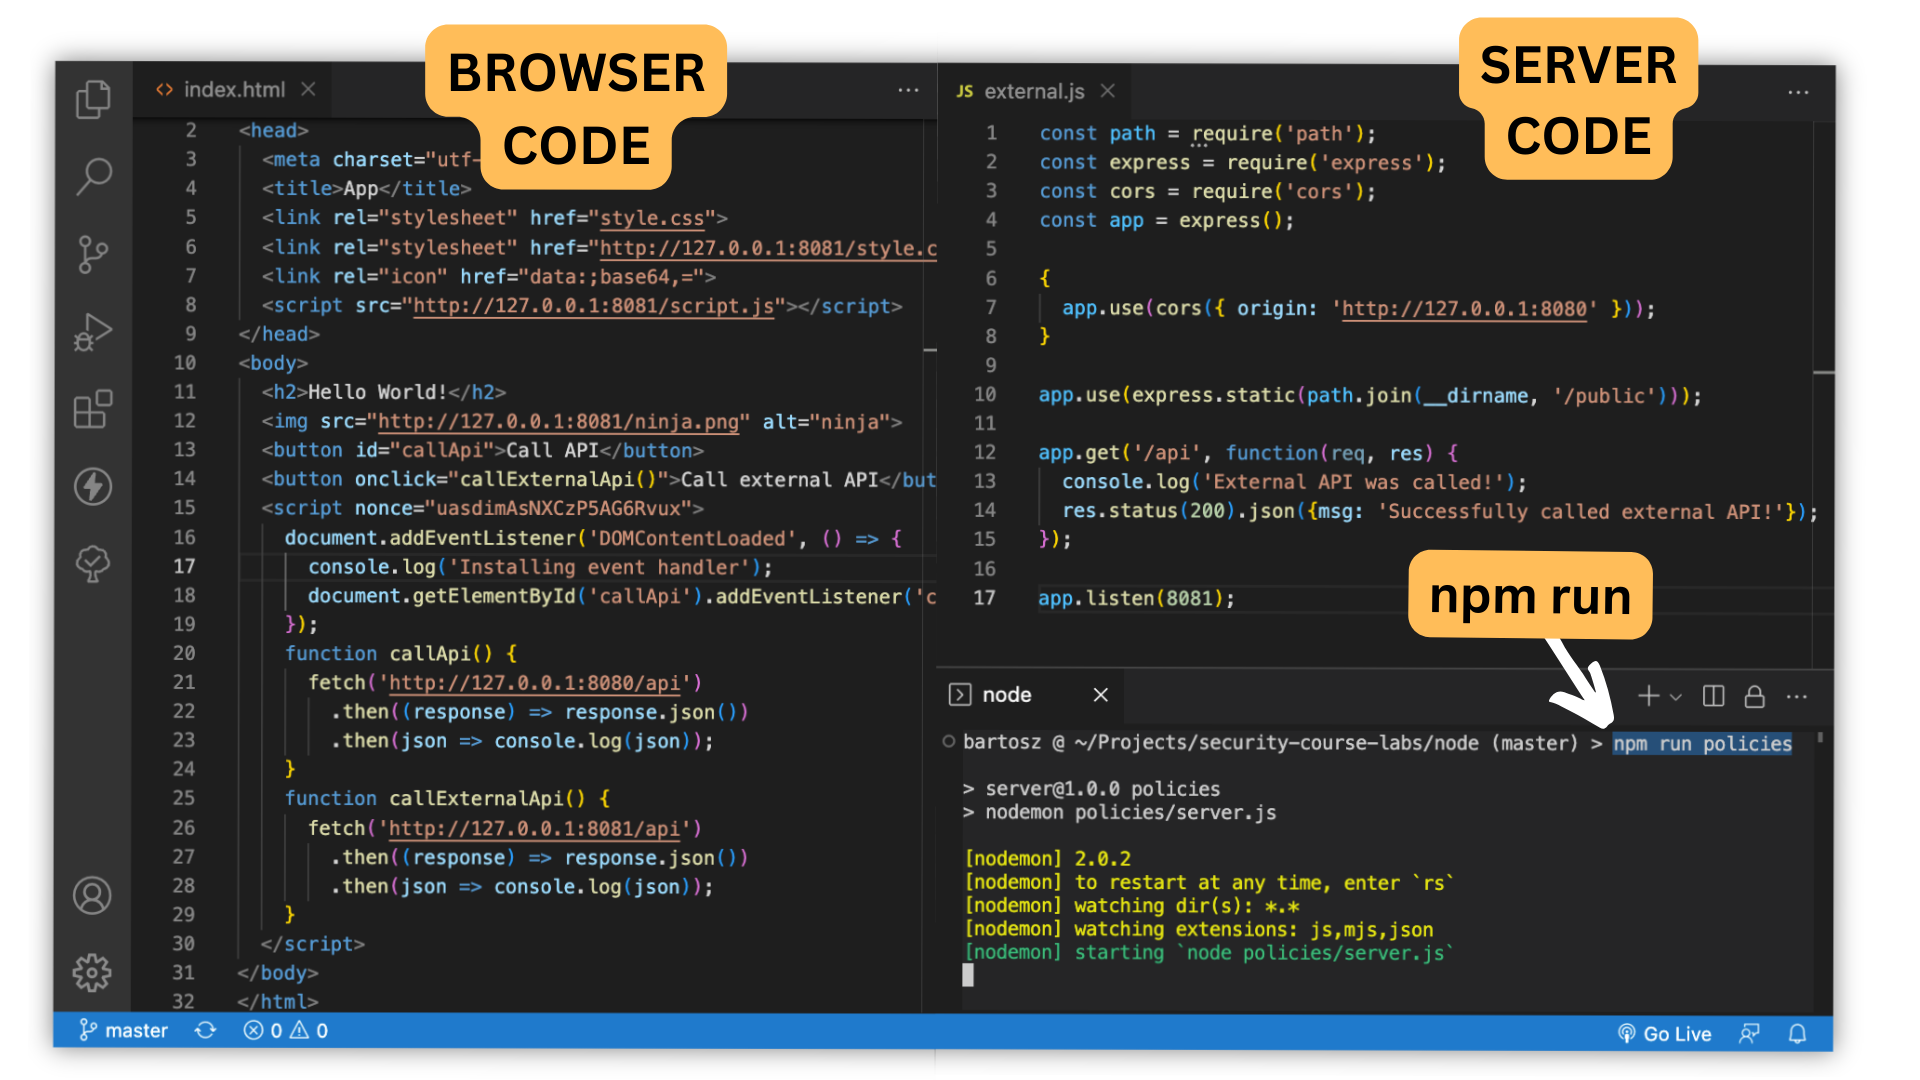The width and height of the screenshot is (1920, 1080).
Task: Click '[nodemon] watching extensions' terminal line
Action: click(1199, 930)
